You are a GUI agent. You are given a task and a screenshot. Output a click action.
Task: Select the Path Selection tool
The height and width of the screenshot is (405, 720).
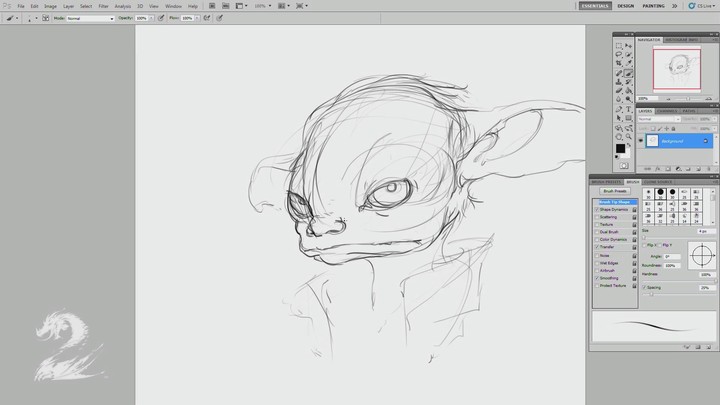tap(619, 118)
